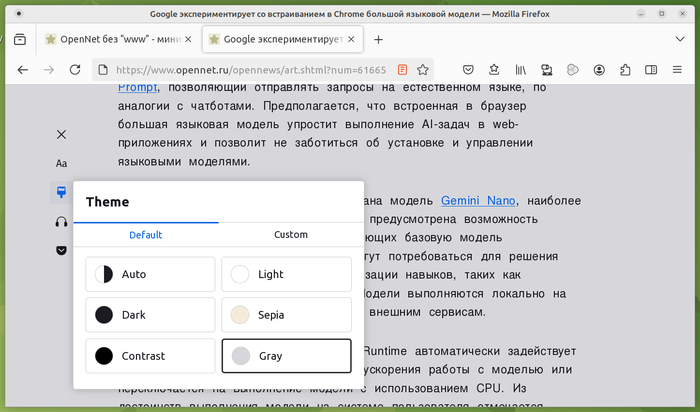The height and width of the screenshot is (412, 700).
Task: Open the Aa text and layout options
Action: click(x=62, y=163)
